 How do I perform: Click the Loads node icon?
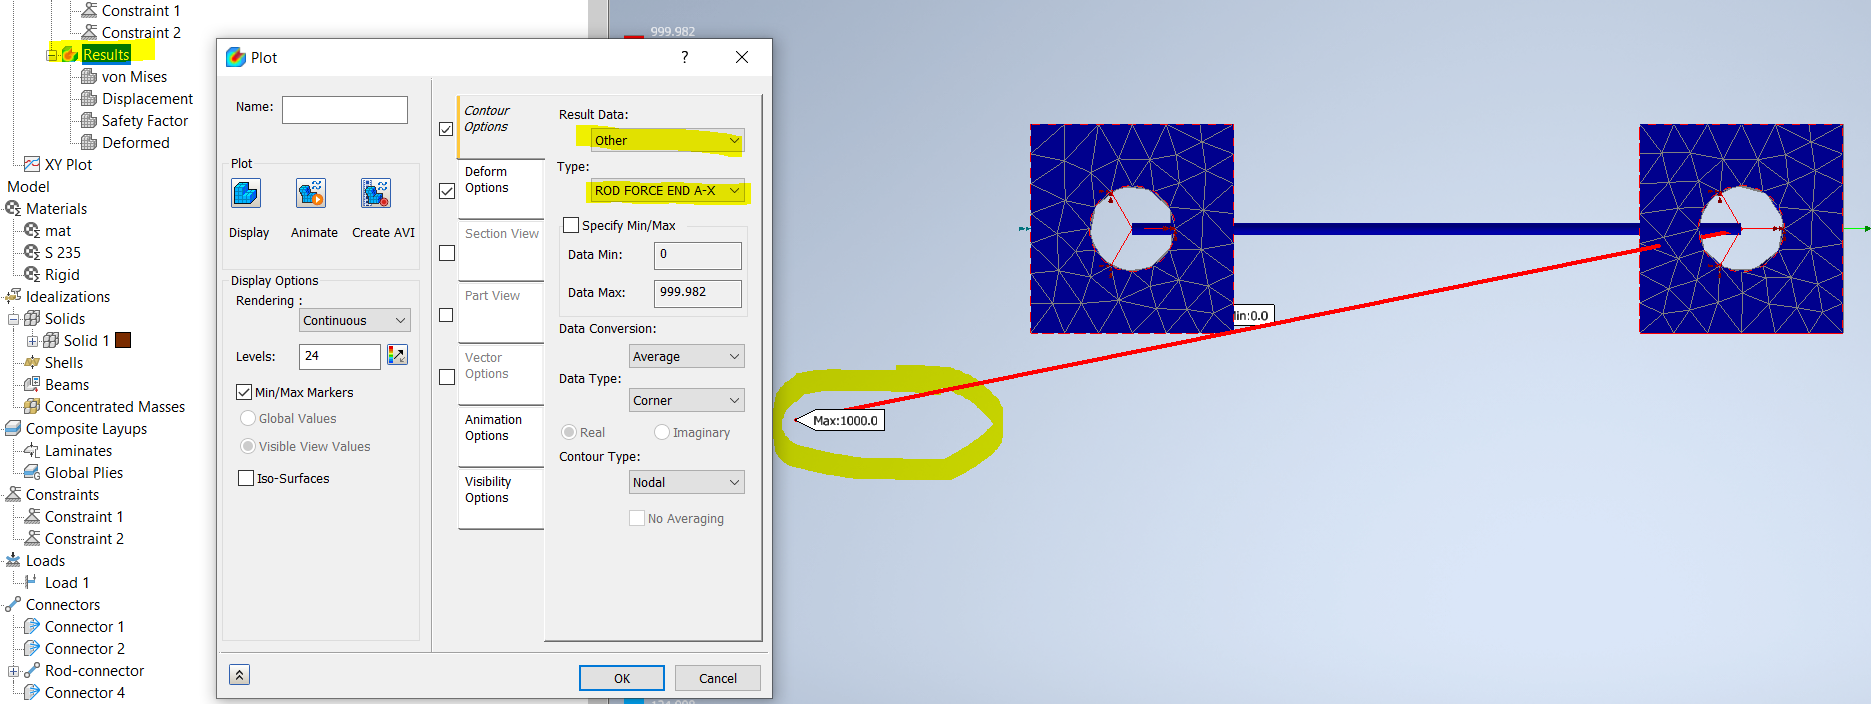click(13, 560)
